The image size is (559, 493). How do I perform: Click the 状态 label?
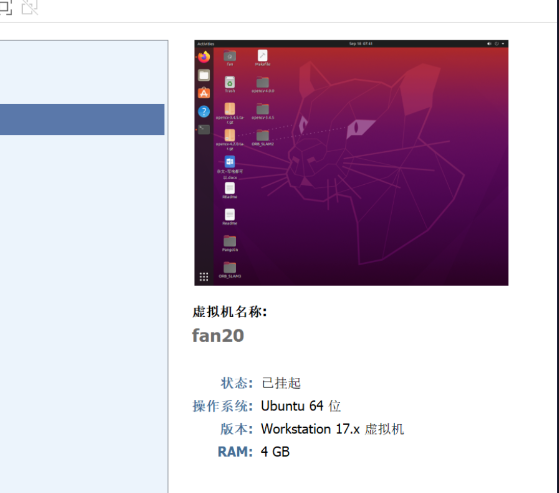tap(236, 383)
